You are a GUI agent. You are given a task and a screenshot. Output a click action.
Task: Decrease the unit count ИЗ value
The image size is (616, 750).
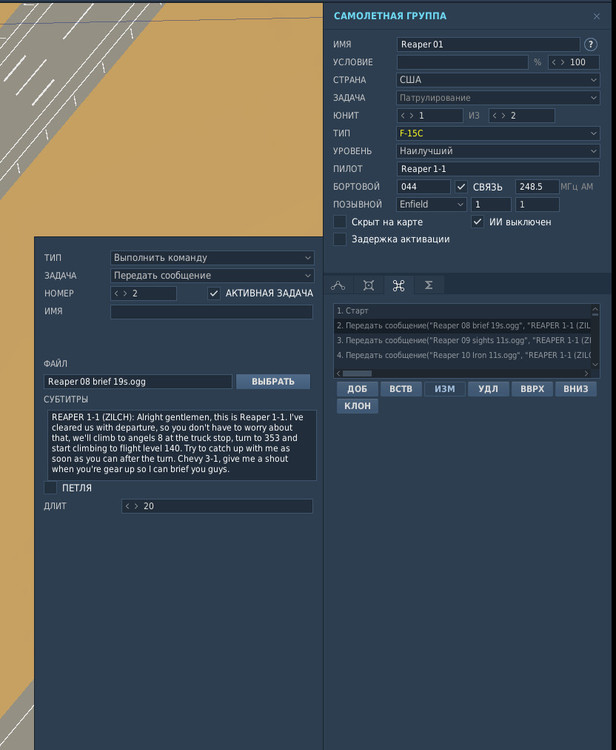(495, 116)
